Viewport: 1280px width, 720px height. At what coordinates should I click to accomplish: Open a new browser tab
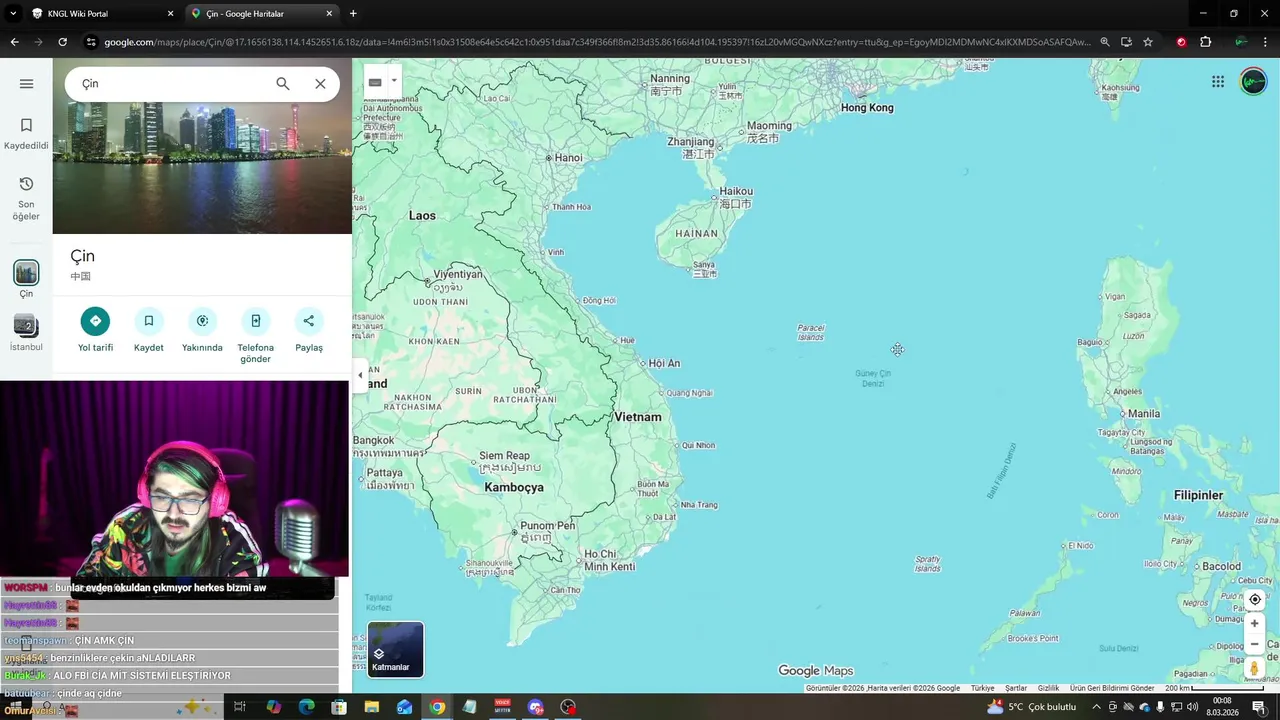coord(353,14)
